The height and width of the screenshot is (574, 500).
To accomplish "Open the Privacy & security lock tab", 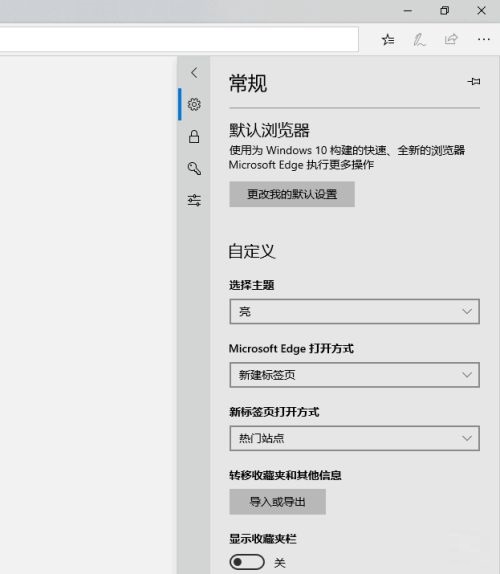I will coord(194,137).
